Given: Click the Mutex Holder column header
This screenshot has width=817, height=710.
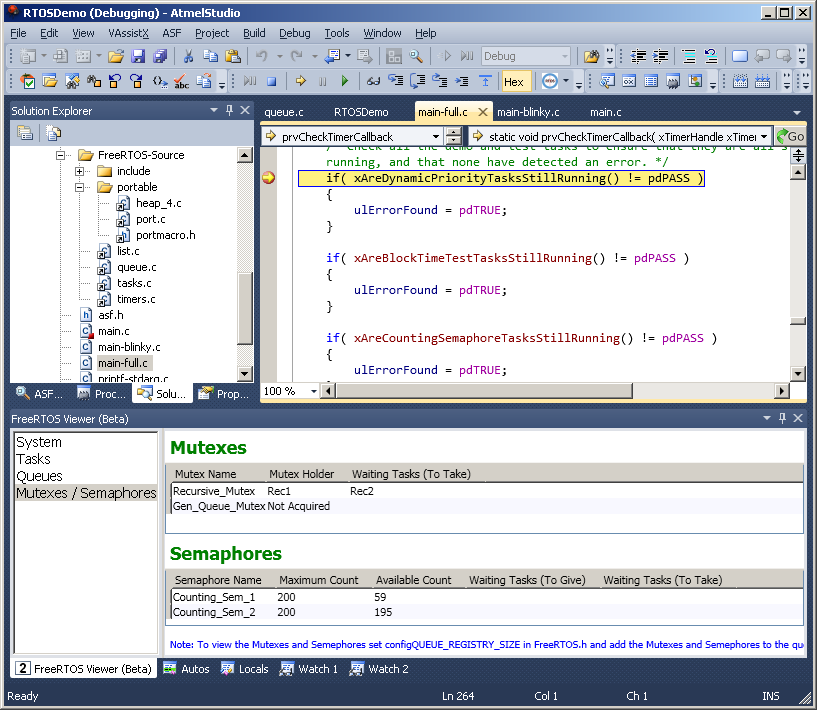Looking at the screenshot, I should 301,474.
